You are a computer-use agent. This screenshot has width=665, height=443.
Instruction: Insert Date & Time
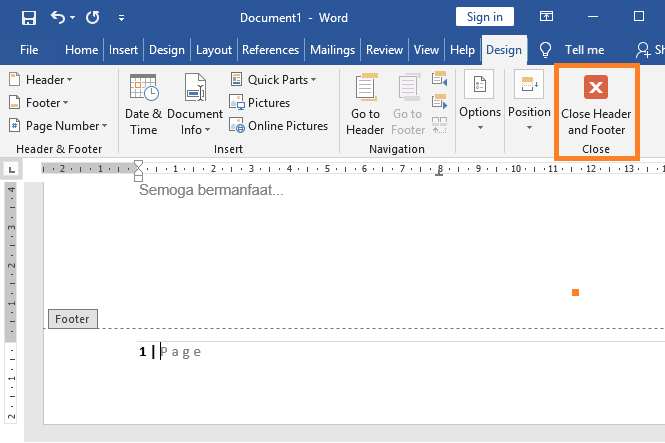coord(143,104)
